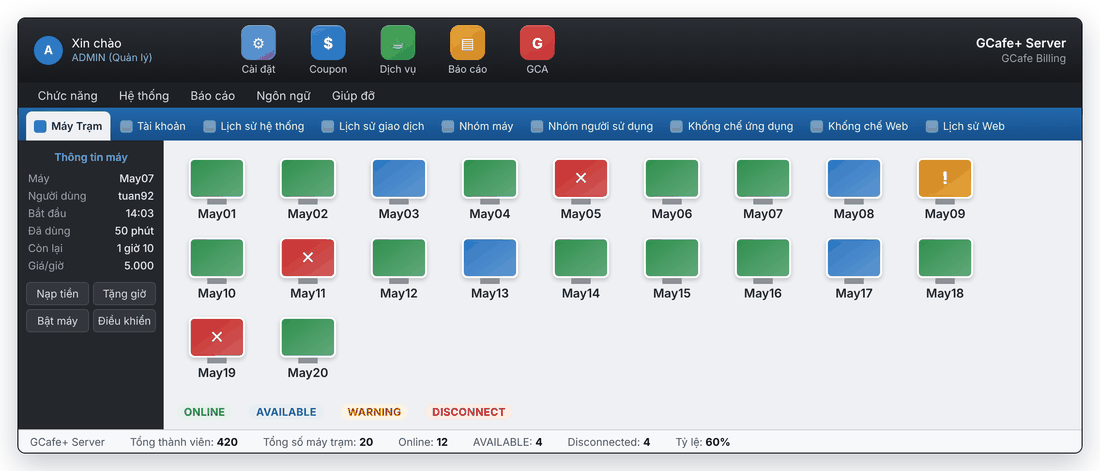Open the Lịch sử hệ thống tab
This screenshot has height=471, width=1100.
tap(254, 126)
